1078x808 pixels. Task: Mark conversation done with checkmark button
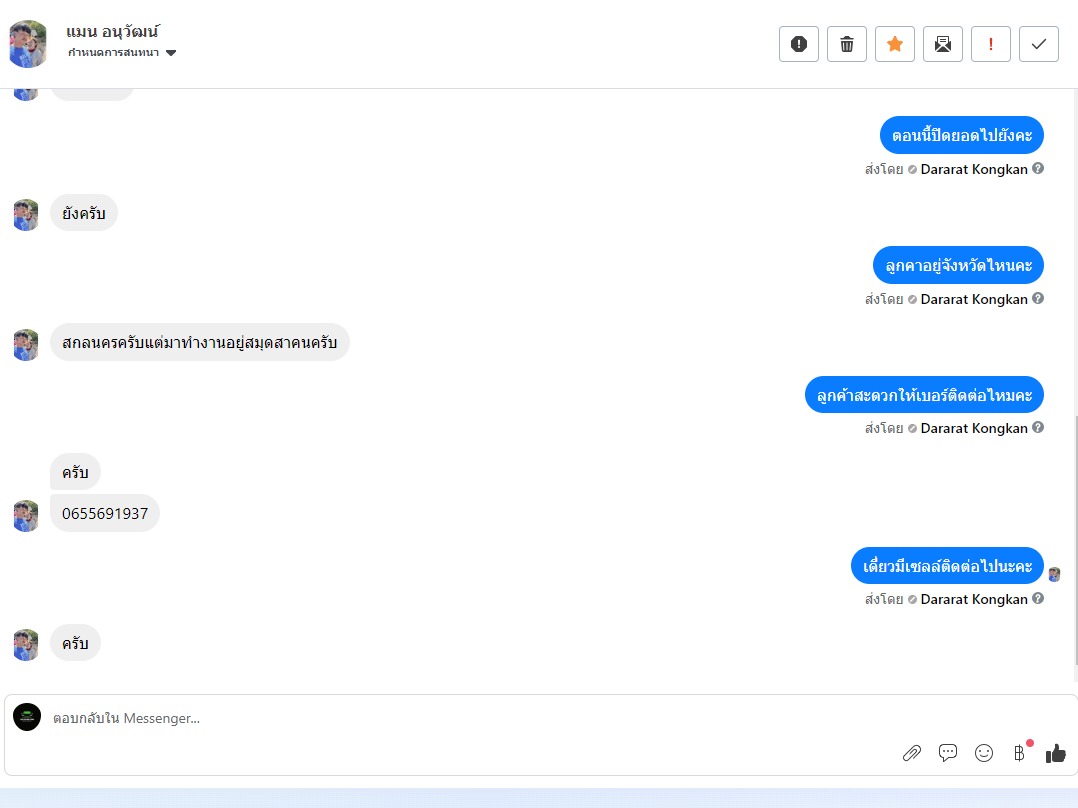point(1039,44)
